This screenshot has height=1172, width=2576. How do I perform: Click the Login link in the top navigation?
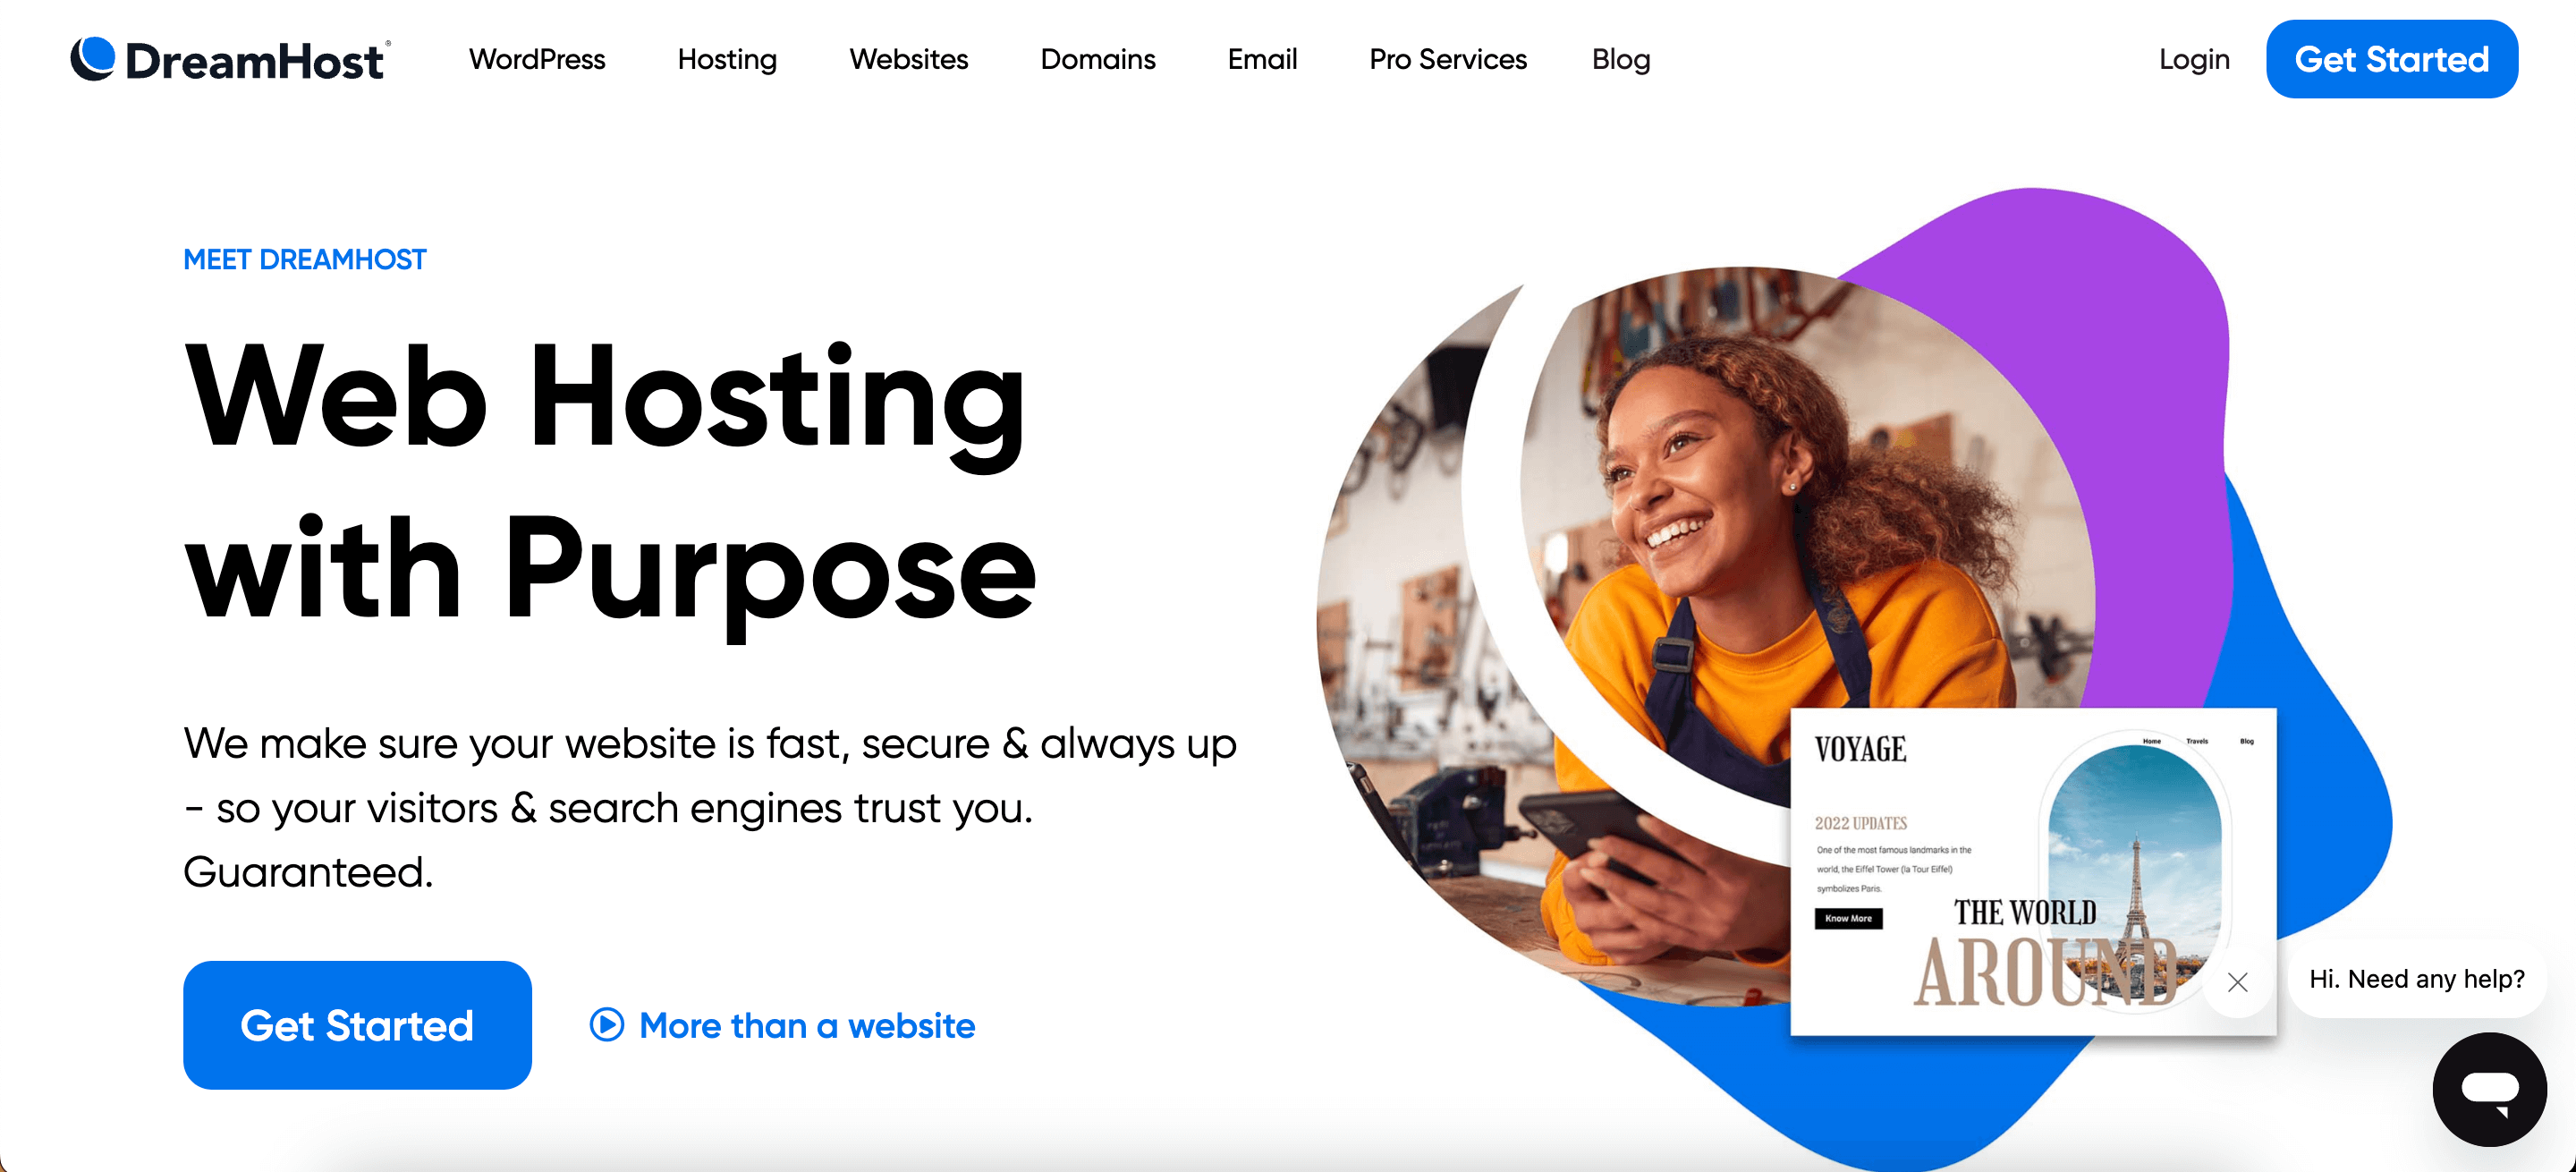2195,59
